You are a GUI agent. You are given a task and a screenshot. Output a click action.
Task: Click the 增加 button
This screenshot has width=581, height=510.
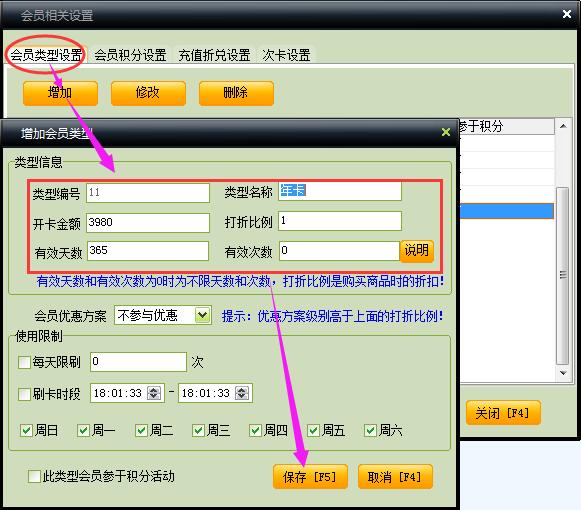[x=60, y=93]
